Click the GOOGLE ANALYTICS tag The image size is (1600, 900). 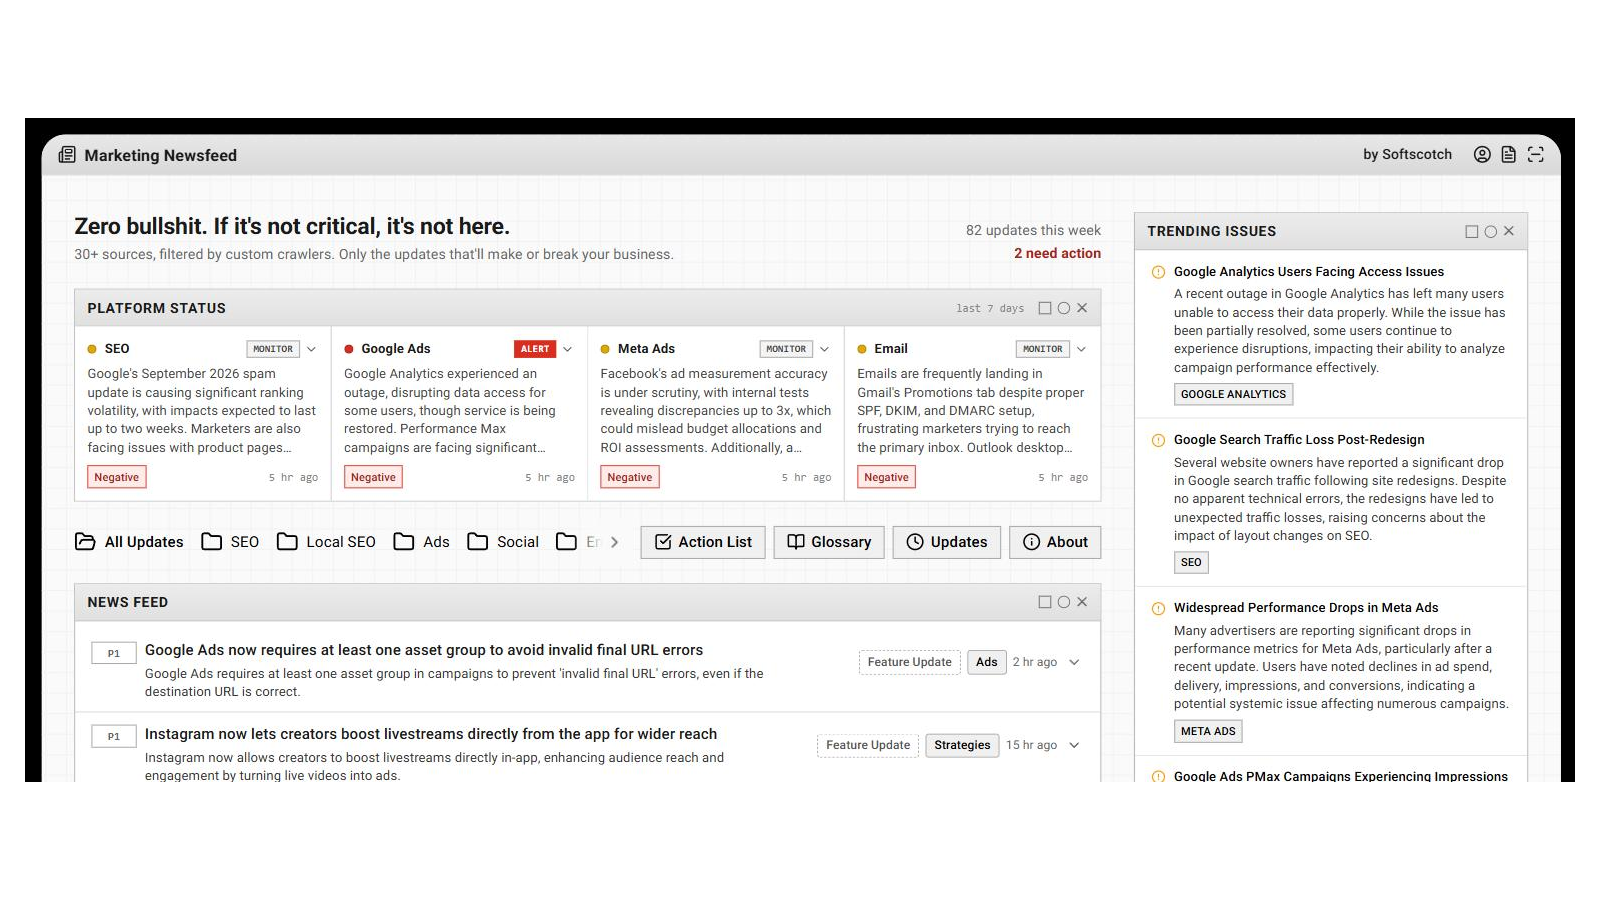tap(1233, 394)
